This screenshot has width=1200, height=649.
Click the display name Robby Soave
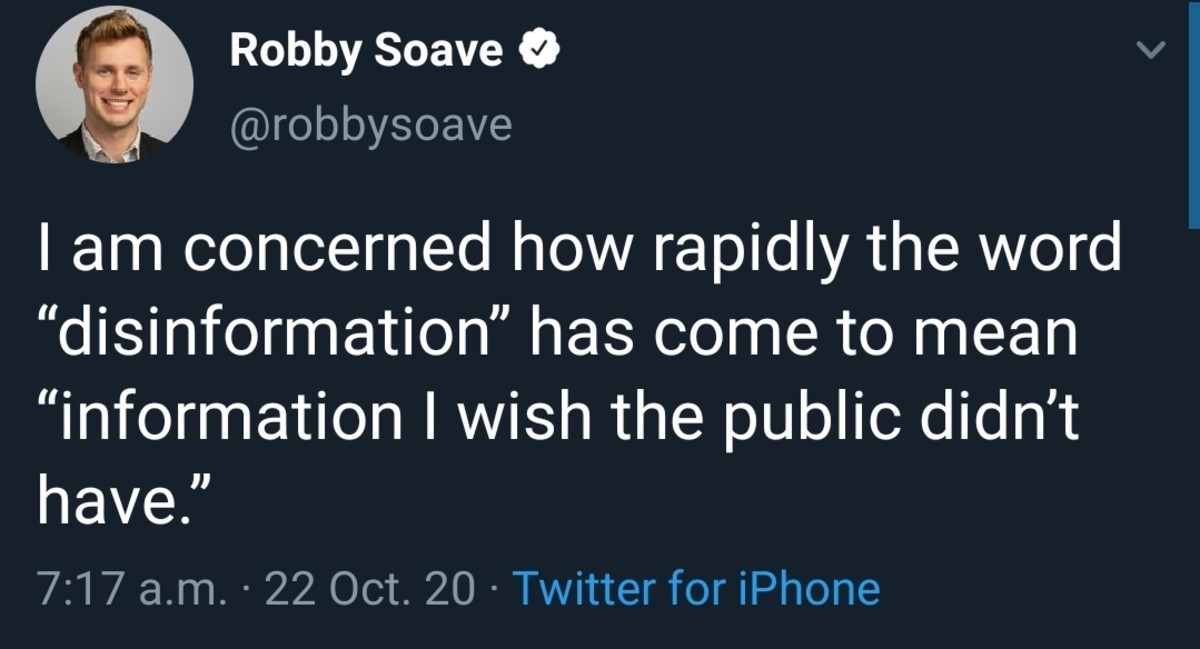point(366,50)
